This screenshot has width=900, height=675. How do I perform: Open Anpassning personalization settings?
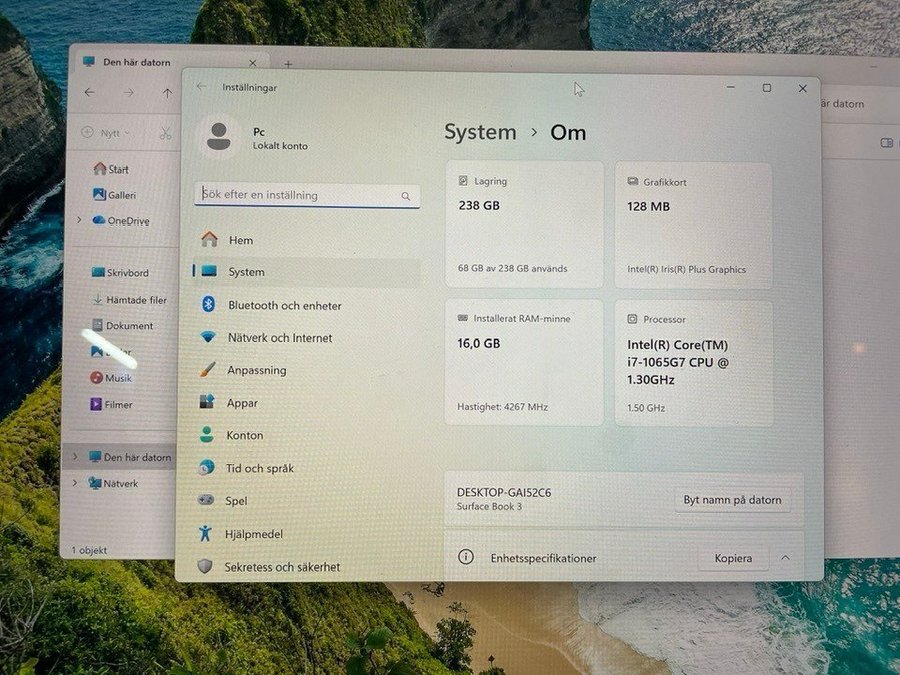click(x=256, y=370)
